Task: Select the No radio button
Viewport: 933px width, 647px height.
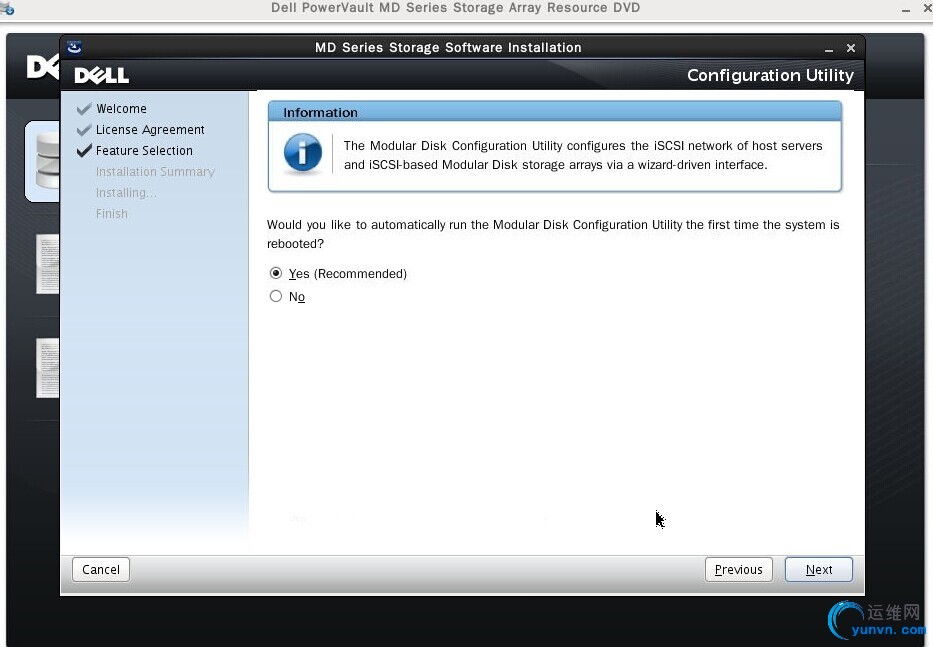Action: click(275, 296)
